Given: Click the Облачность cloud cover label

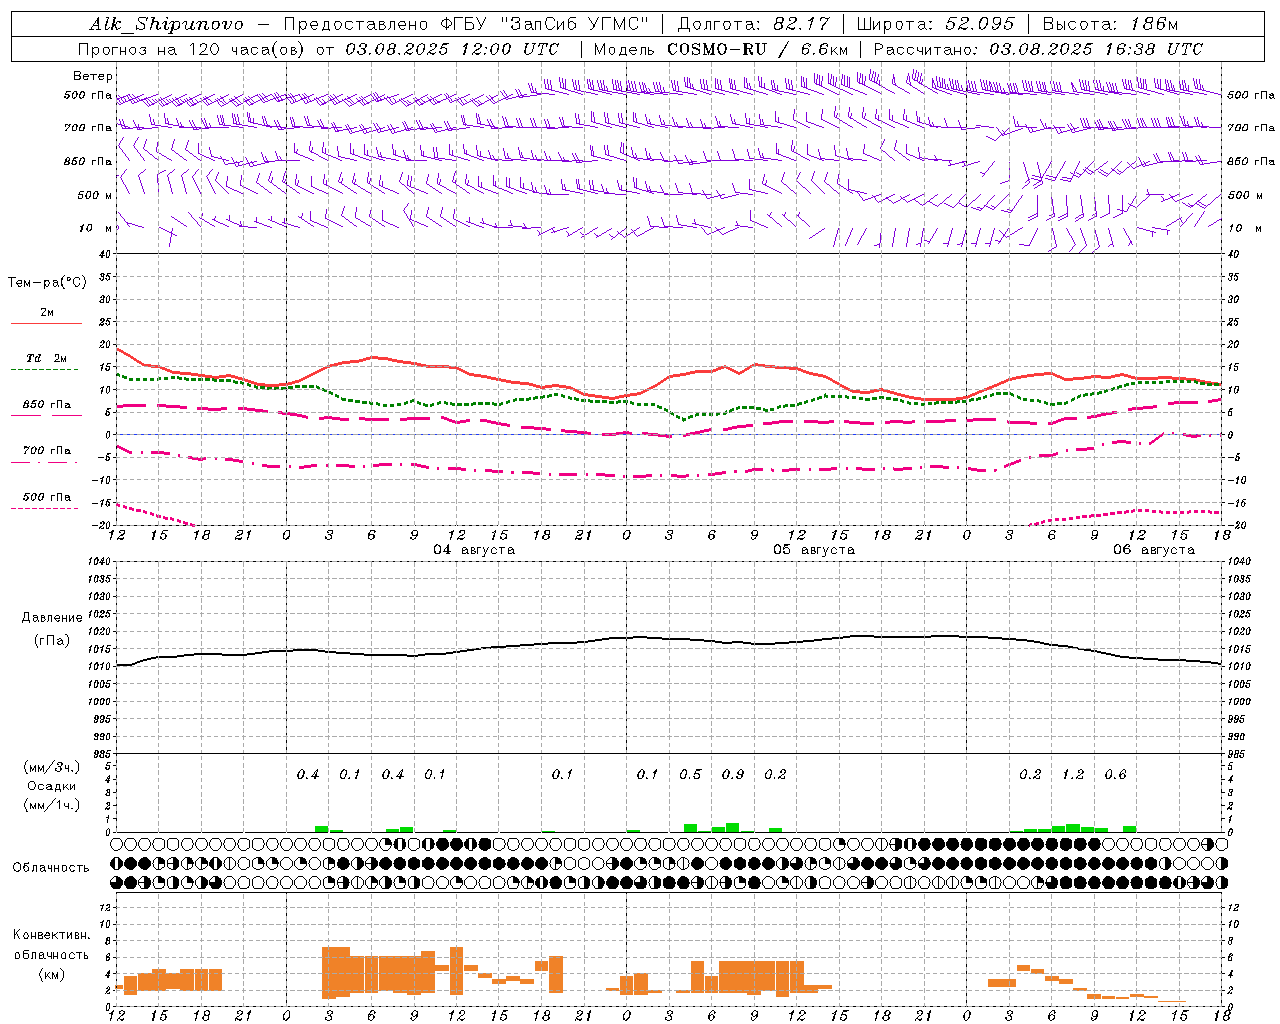Looking at the screenshot, I should coord(51,868).
